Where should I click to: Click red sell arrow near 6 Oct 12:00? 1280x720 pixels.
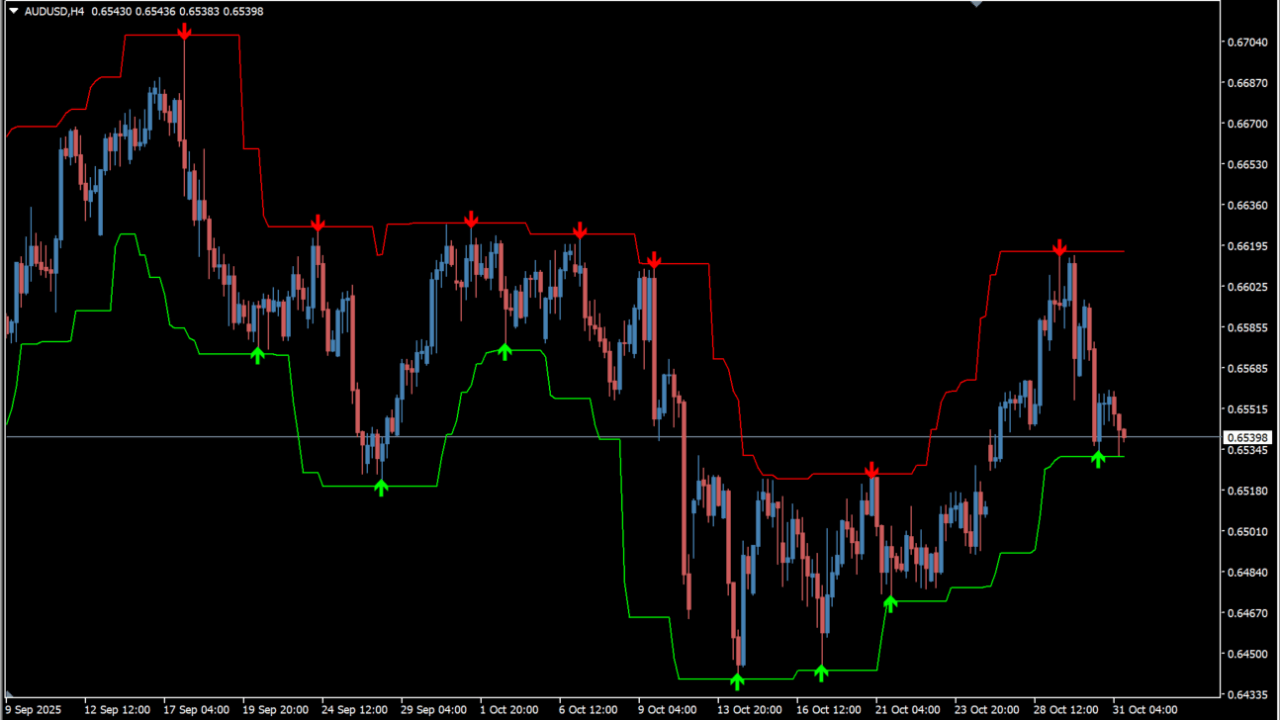point(580,230)
